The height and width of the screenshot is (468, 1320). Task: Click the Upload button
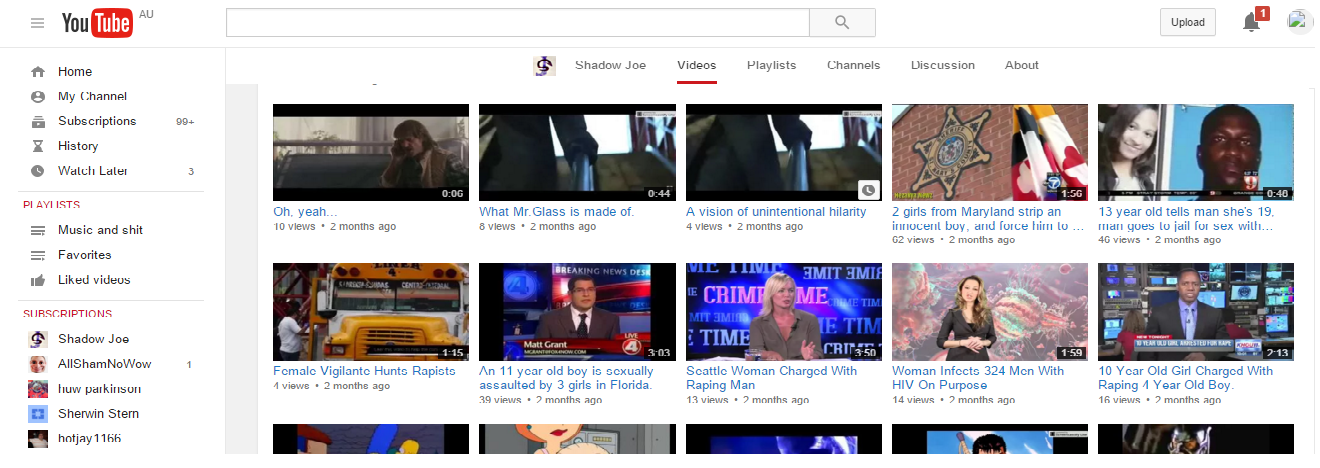tap(1187, 22)
